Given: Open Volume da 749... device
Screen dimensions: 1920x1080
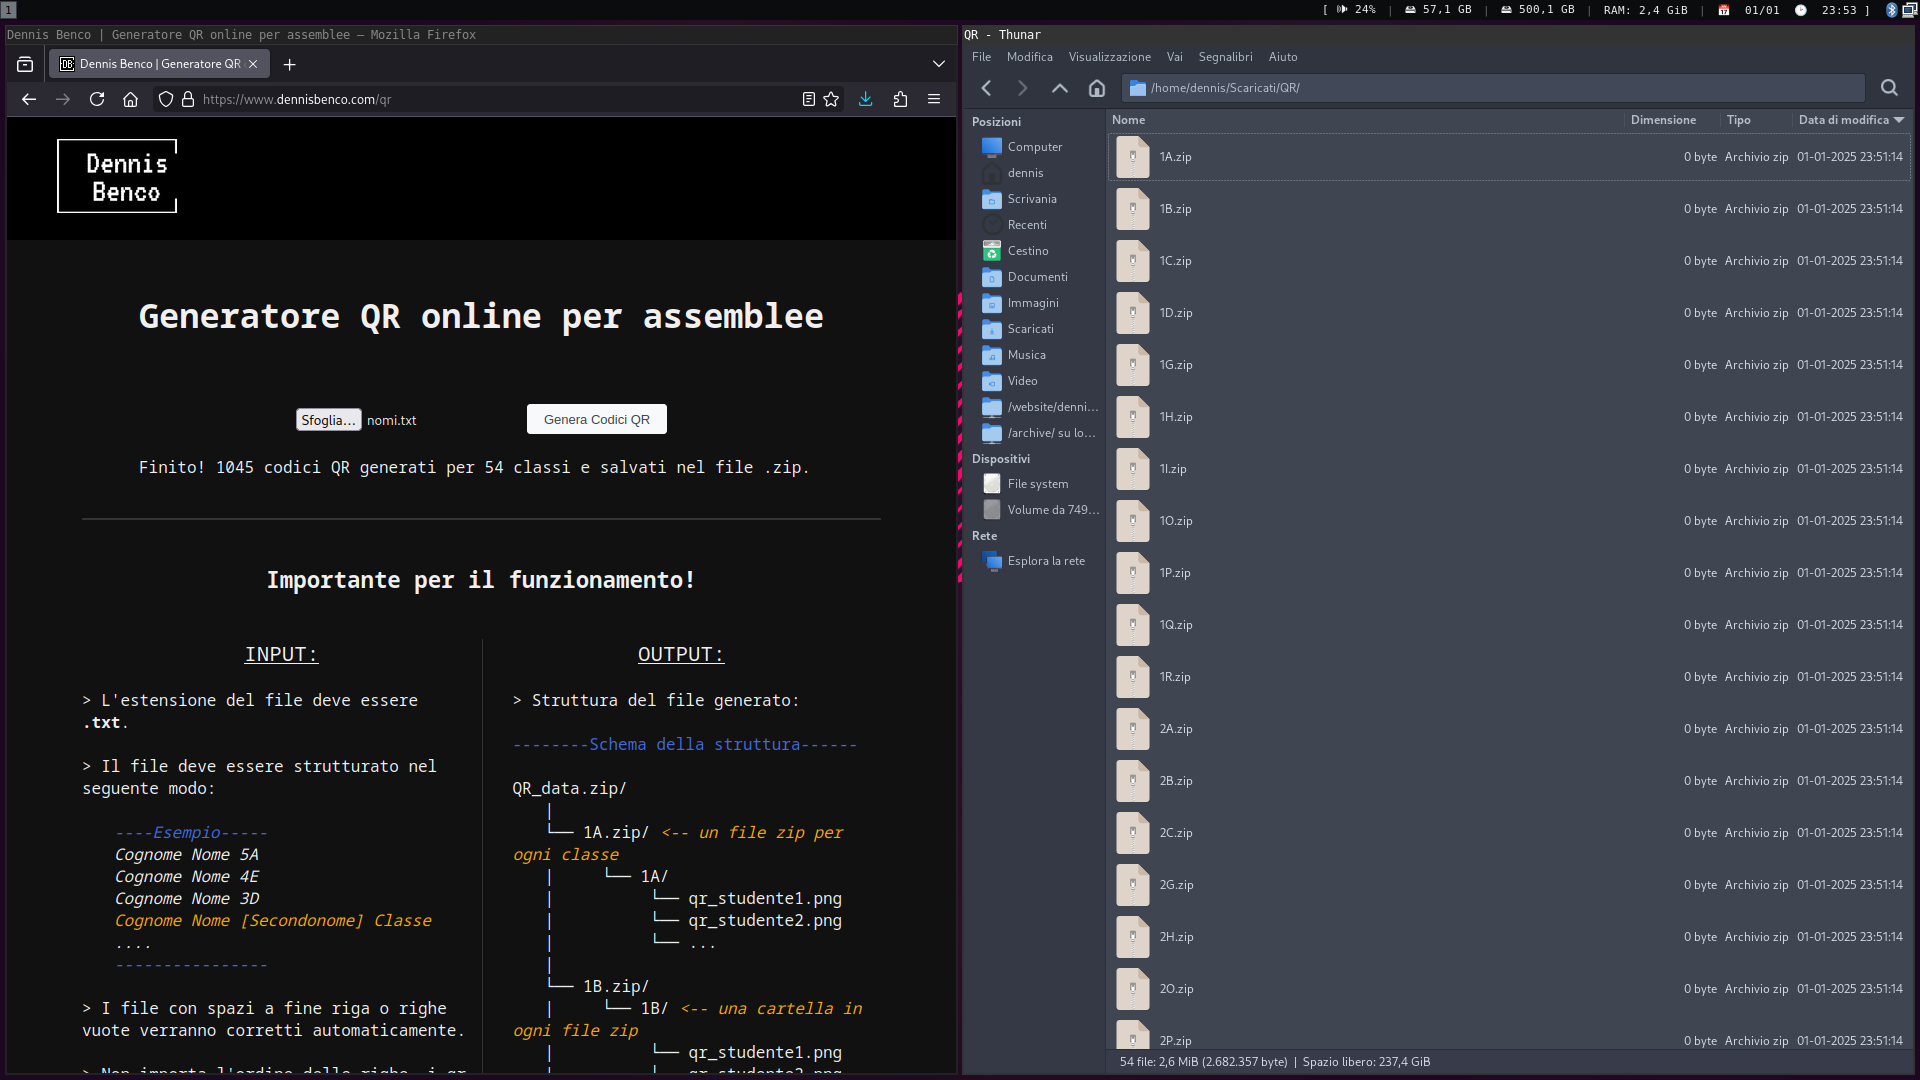Looking at the screenshot, I should point(1035,510).
